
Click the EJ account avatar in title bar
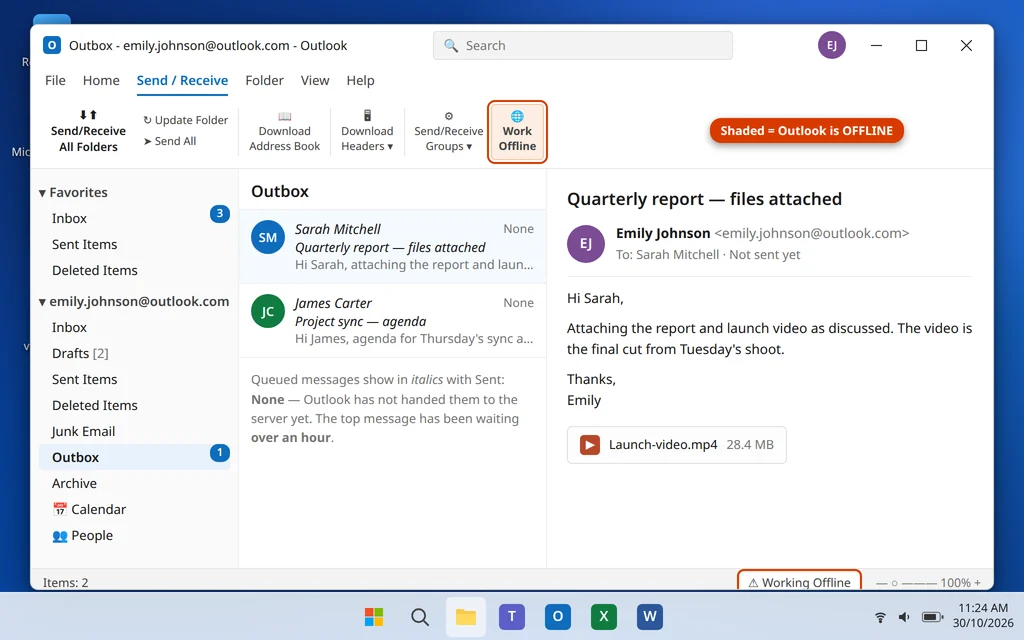point(831,45)
